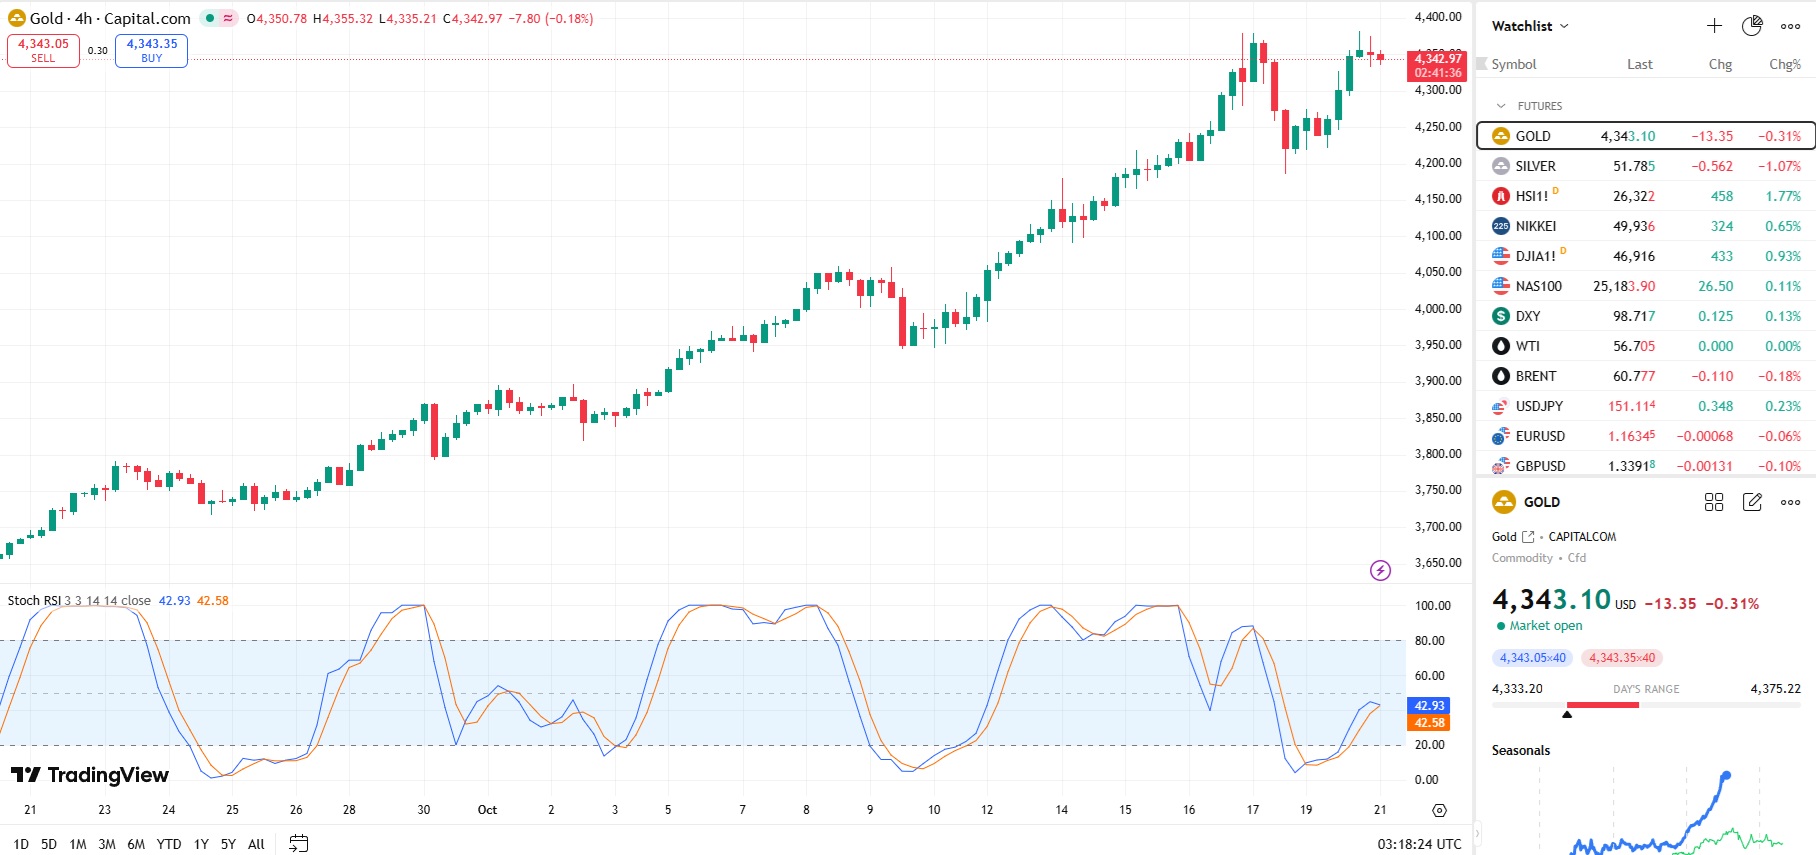Toggle the flag column in watchlist header
This screenshot has height=855, width=1816.
[1482, 63]
